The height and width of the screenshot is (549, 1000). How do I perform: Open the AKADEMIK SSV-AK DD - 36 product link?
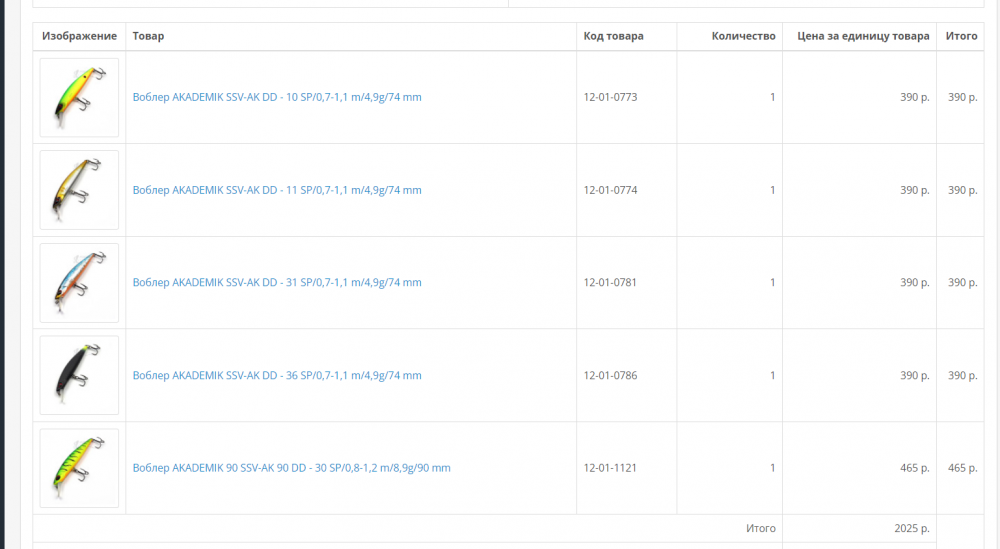point(277,375)
